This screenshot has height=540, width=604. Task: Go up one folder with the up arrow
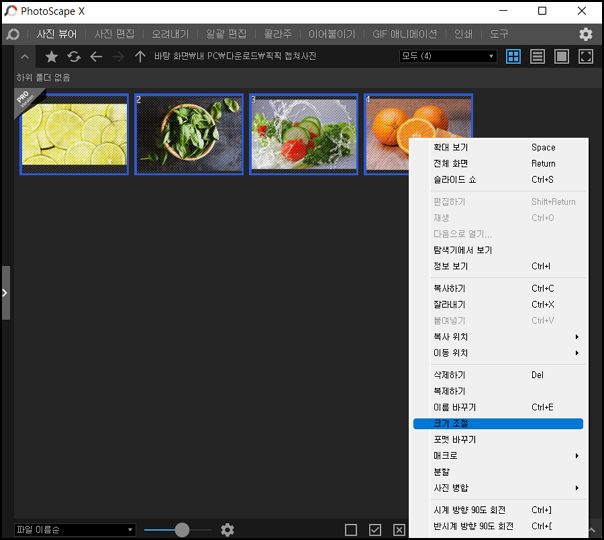point(140,57)
